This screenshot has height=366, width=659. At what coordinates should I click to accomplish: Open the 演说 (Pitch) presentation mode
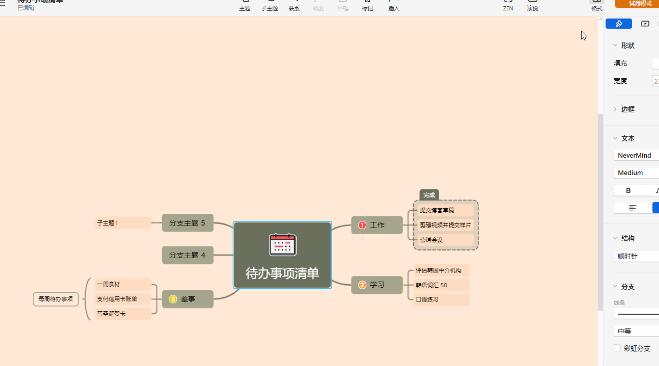point(532,5)
